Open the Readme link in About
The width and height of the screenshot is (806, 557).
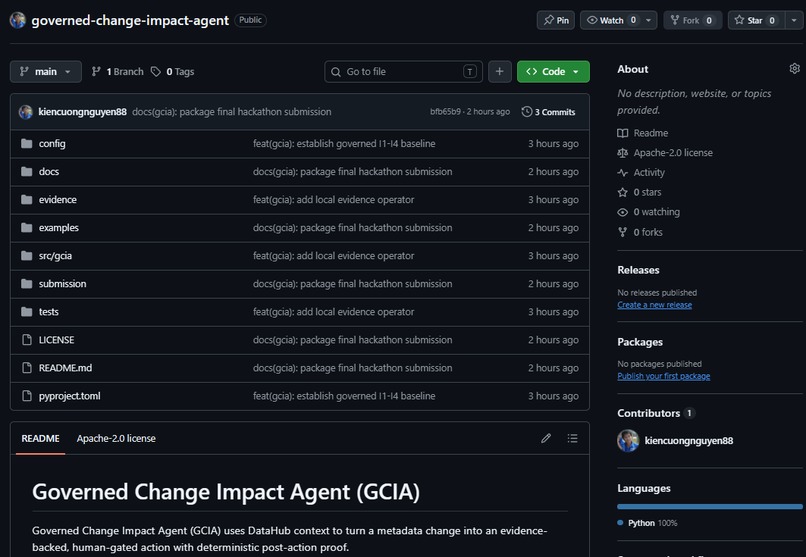643,133
